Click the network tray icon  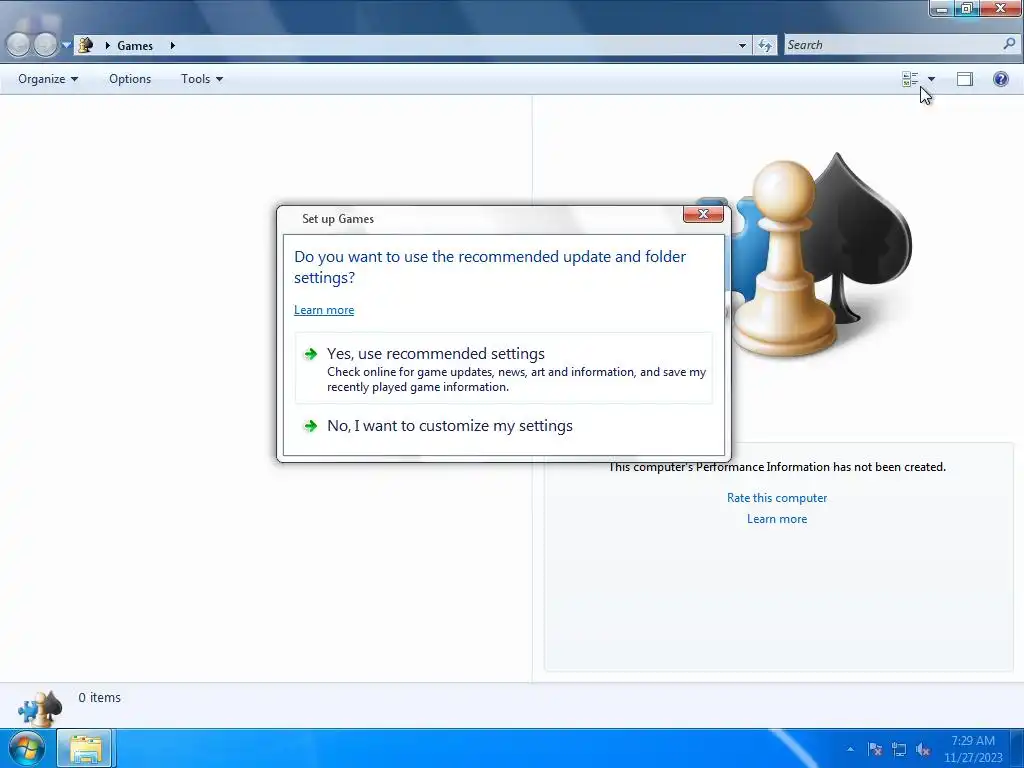899,749
